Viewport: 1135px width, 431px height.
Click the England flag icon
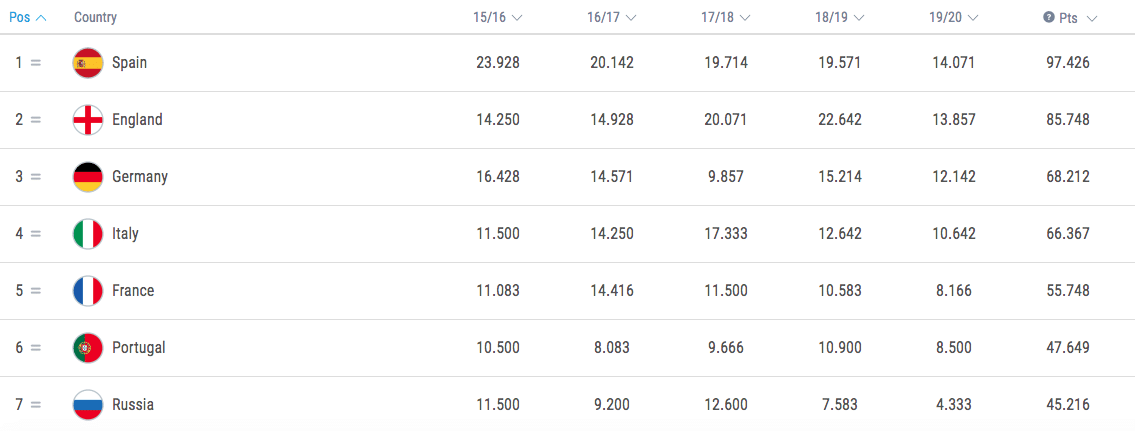click(x=88, y=120)
